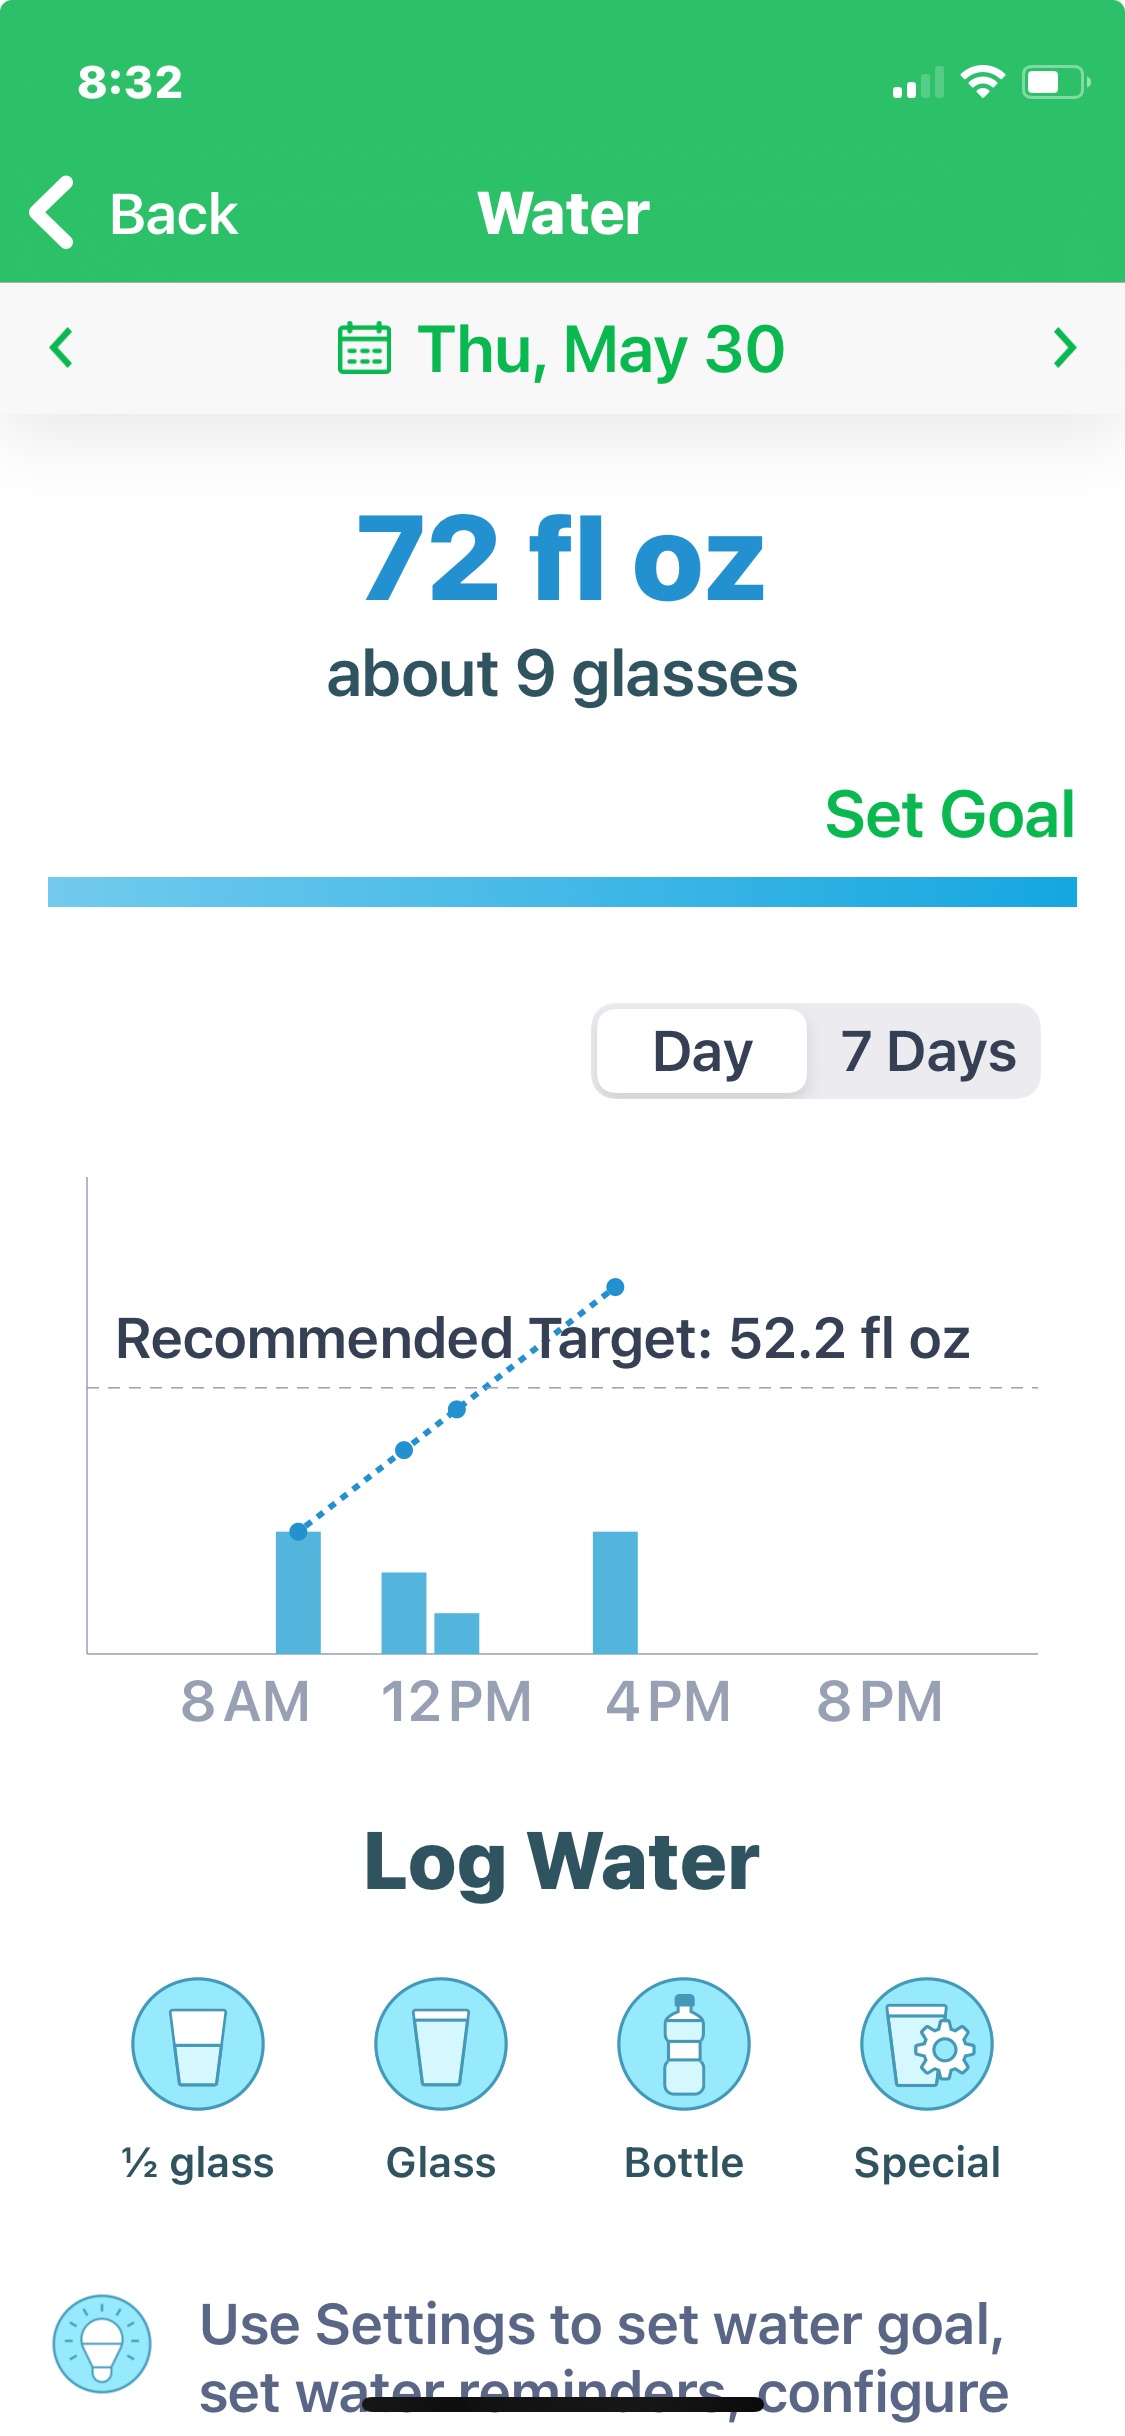Open the Special water amount option

point(927,2045)
